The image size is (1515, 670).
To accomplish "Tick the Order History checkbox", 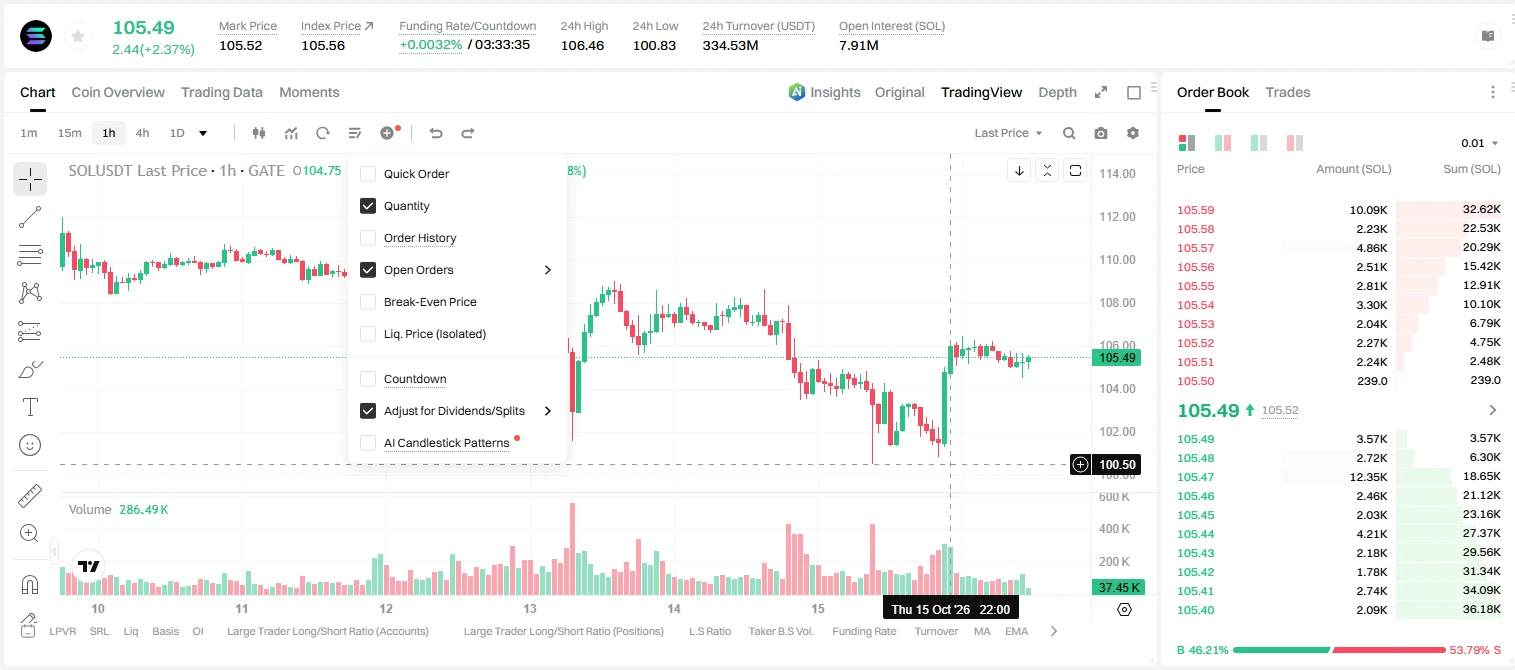I will click(368, 238).
